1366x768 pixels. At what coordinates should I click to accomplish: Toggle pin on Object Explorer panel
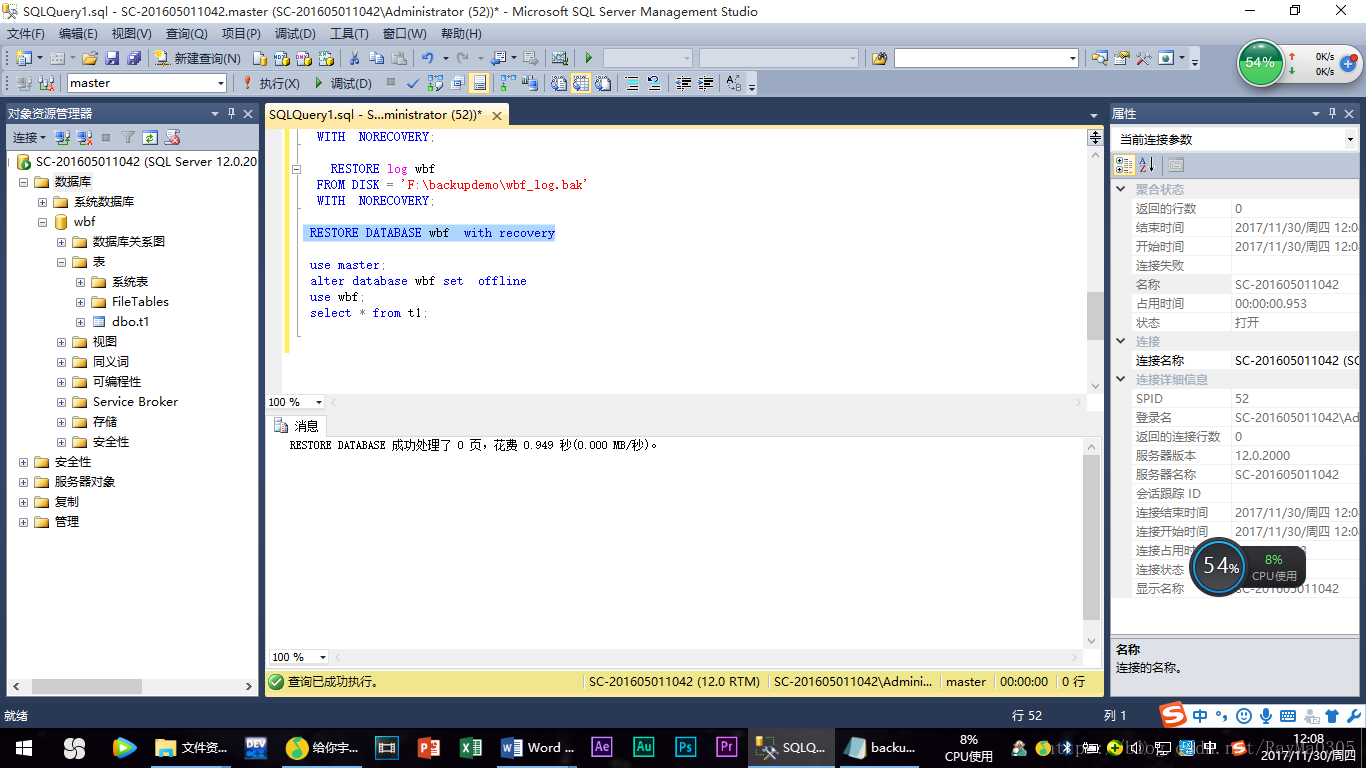[x=232, y=113]
